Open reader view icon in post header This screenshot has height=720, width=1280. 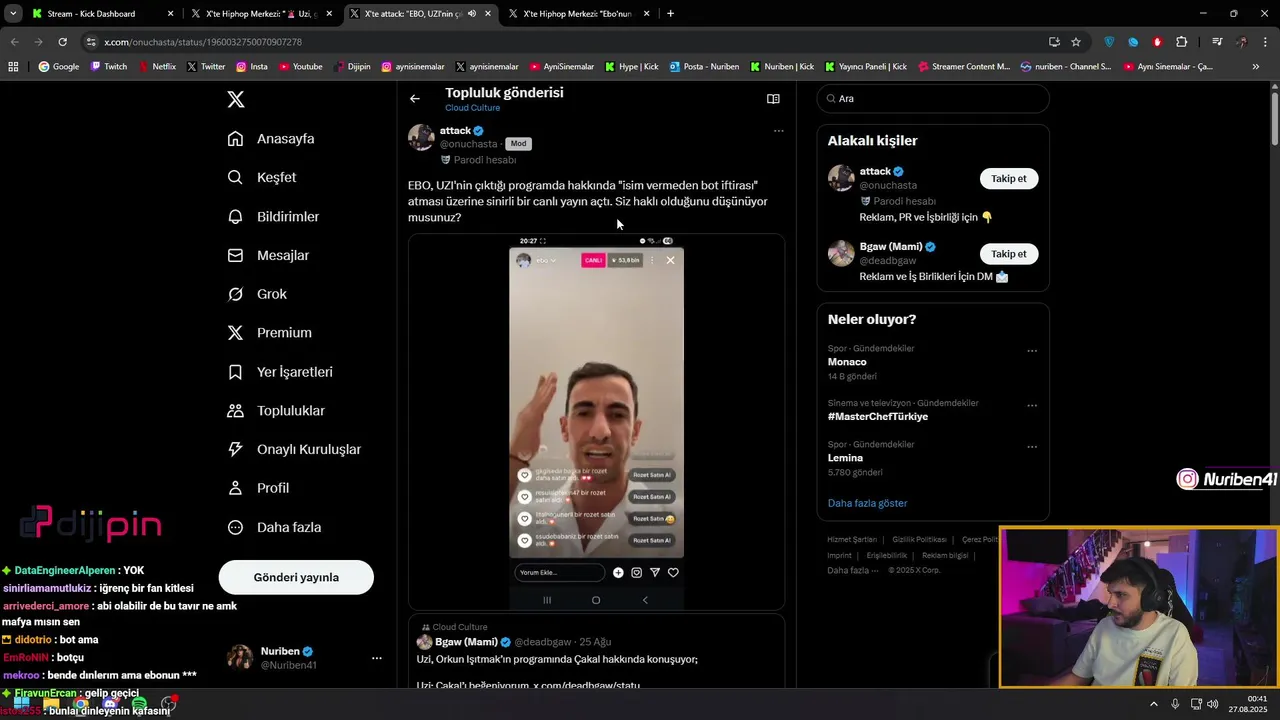click(x=773, y=99)
